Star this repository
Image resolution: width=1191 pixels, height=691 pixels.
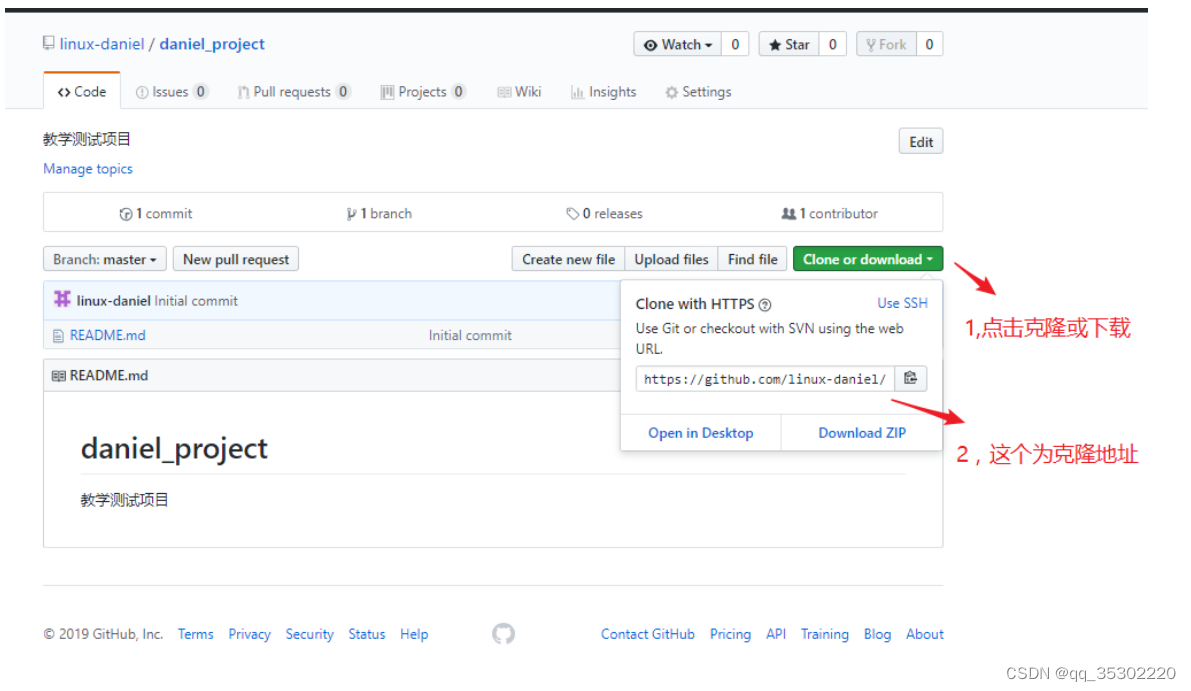788,45
